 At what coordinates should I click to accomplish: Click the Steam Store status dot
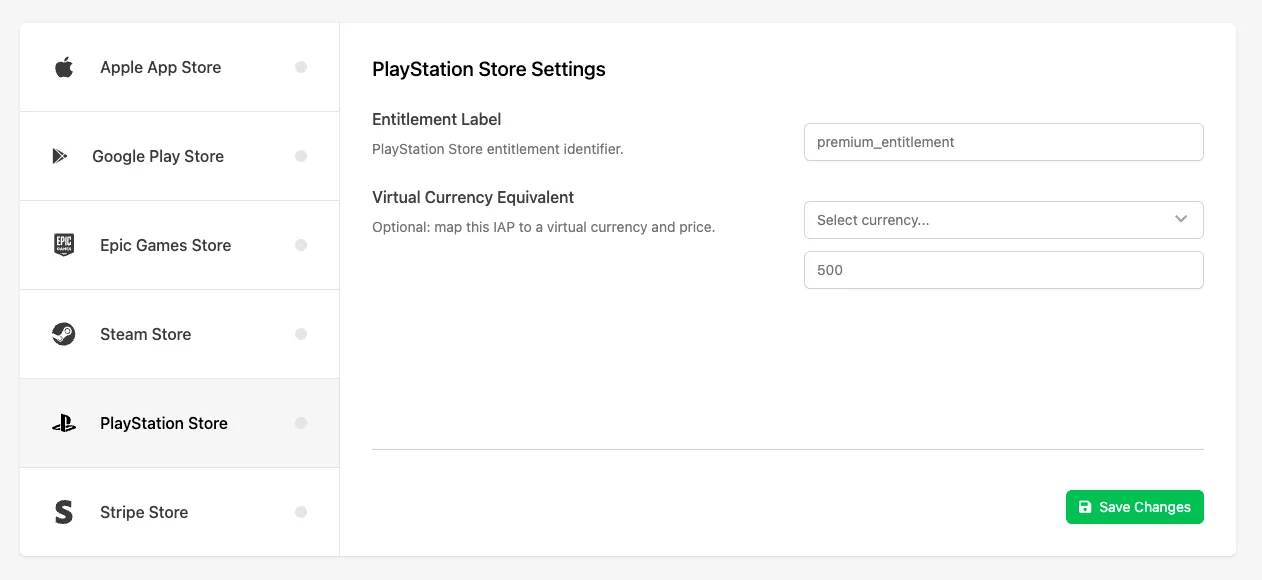pyautogui.click(x=301, y=334)
